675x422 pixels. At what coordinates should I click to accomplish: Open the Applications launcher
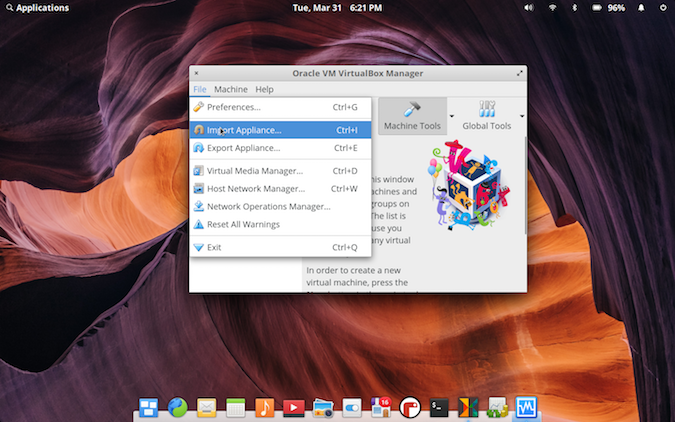point(37,8)
